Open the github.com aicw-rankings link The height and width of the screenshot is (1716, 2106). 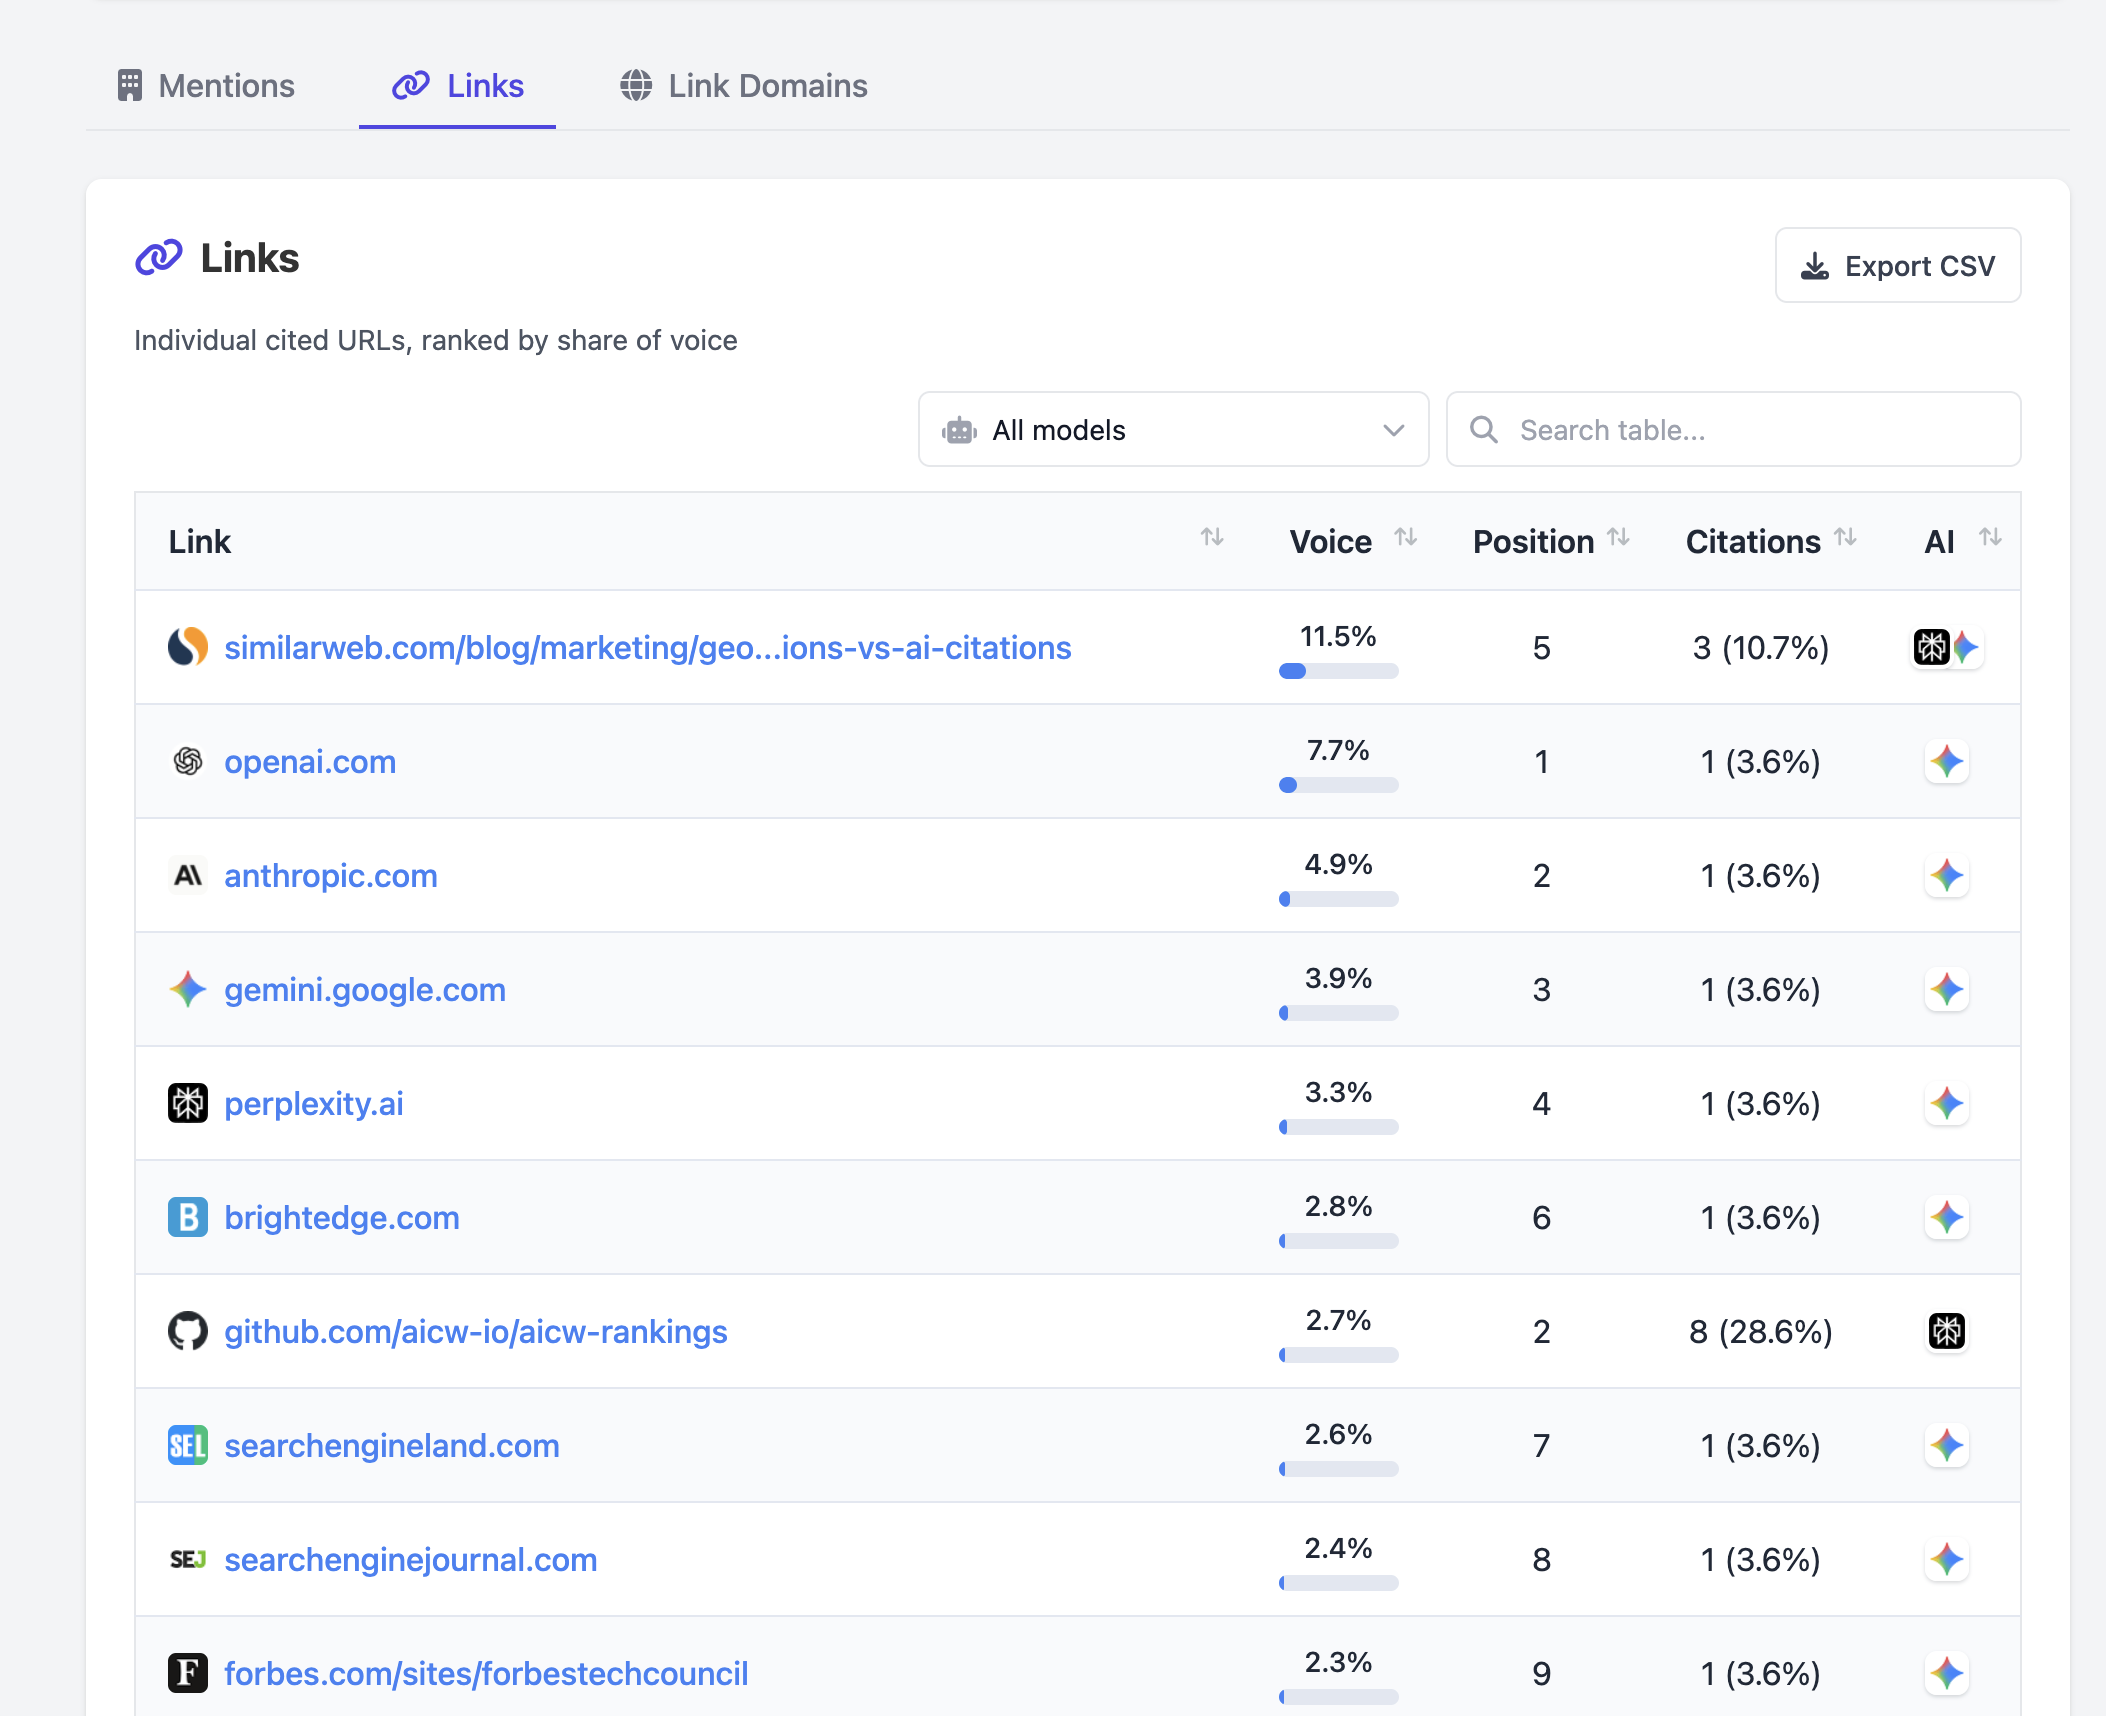tap(476, 1332)
